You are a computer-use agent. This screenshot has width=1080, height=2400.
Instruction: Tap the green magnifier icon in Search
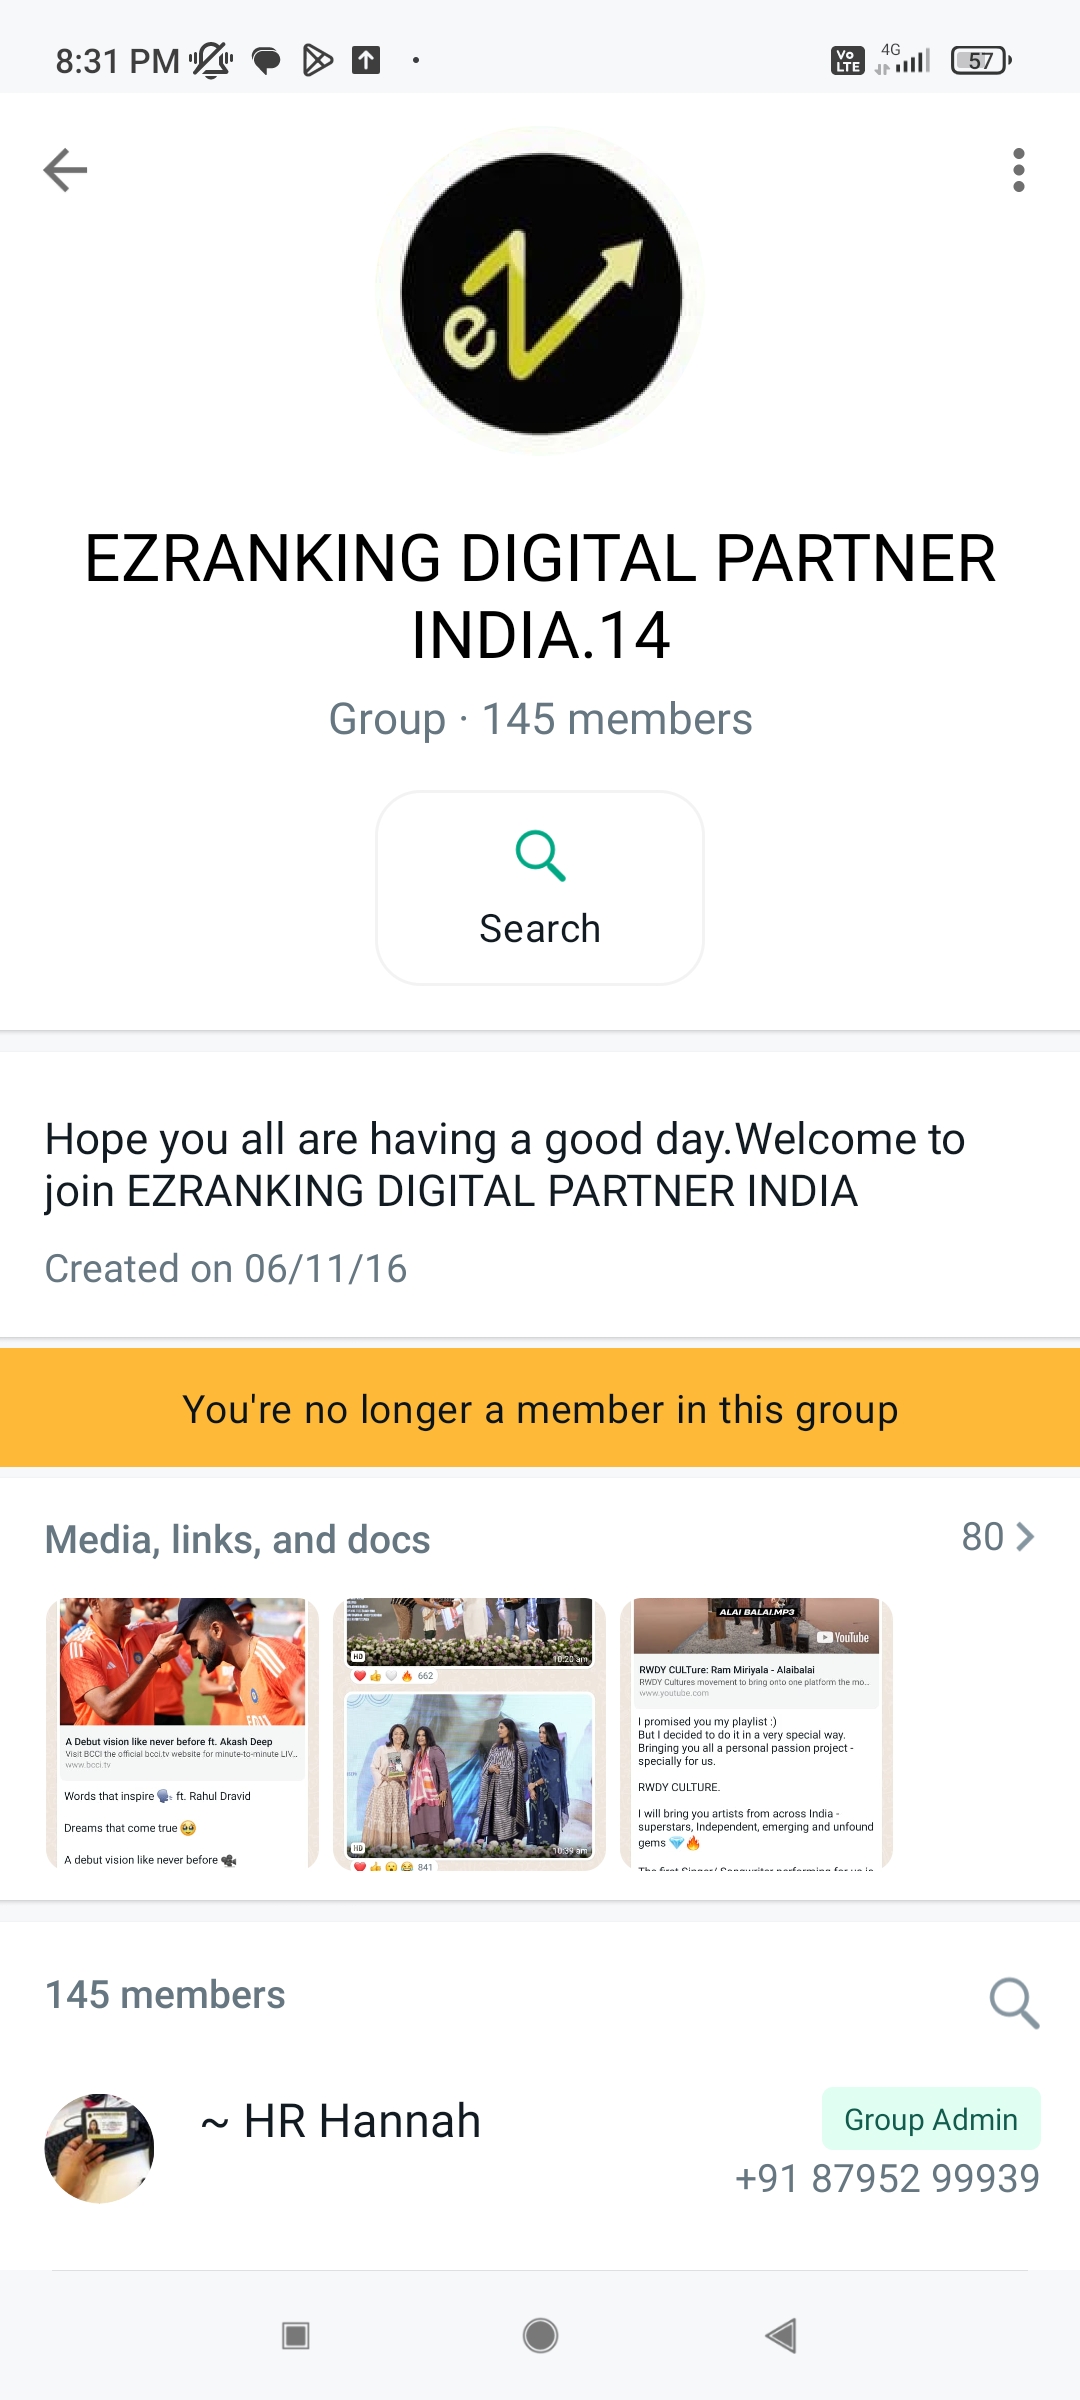pos(540,855)
